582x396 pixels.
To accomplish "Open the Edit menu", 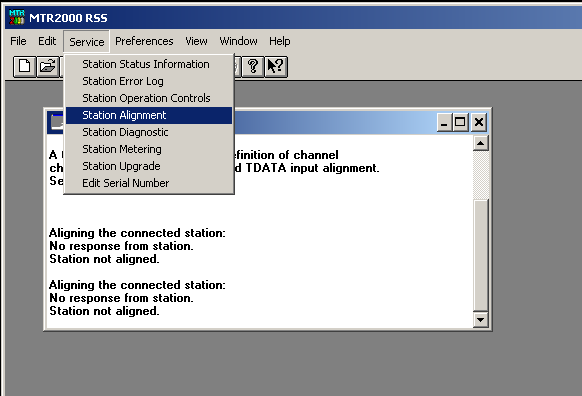I will [47, 41].
